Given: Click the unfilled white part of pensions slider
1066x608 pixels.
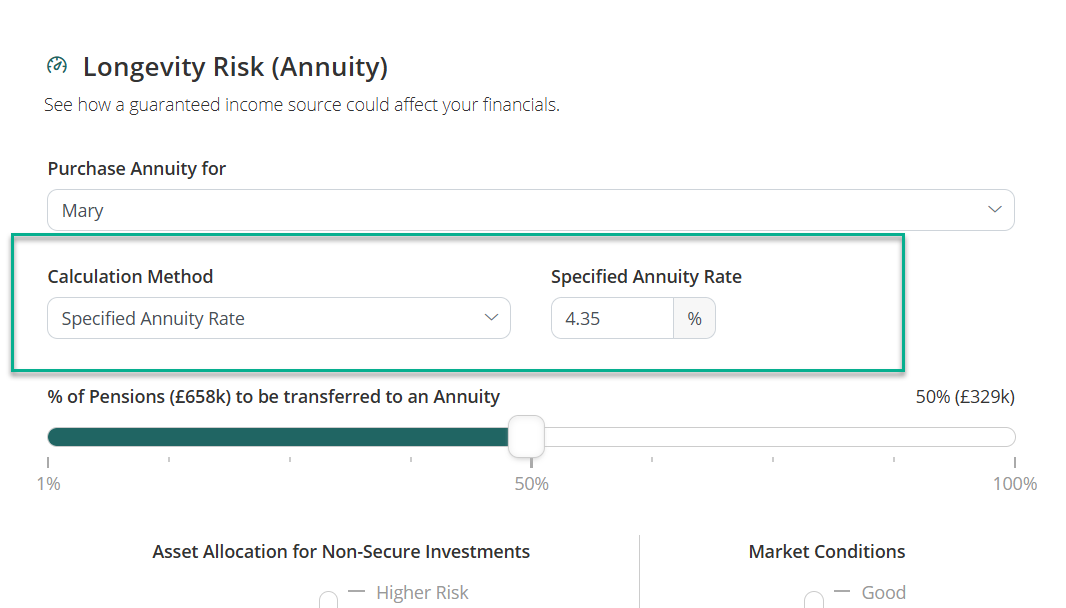Looking at the screenshot, I should (x=780, y=437).
